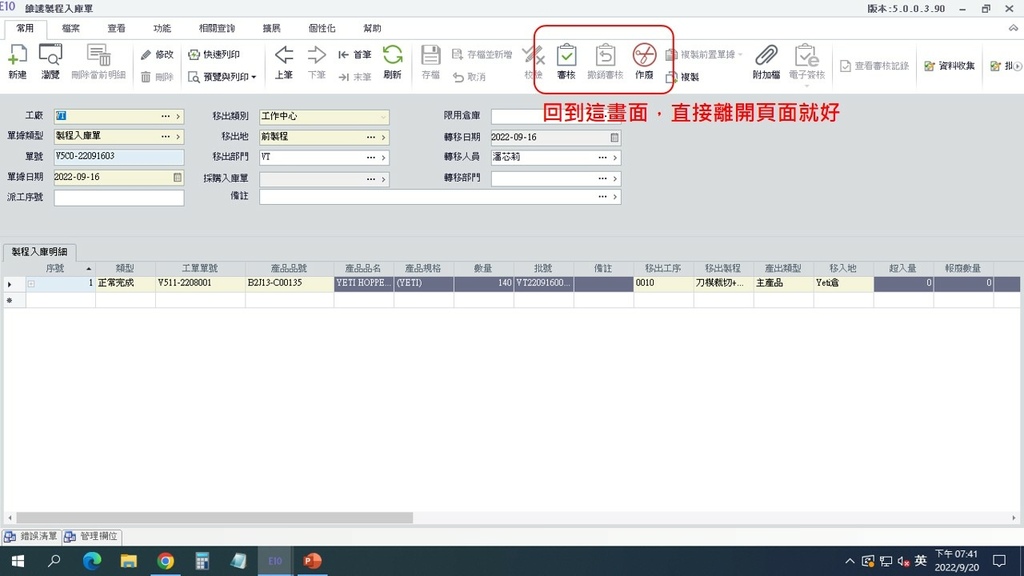
Task: Click the 數量 column header
Action: point(483,268)
